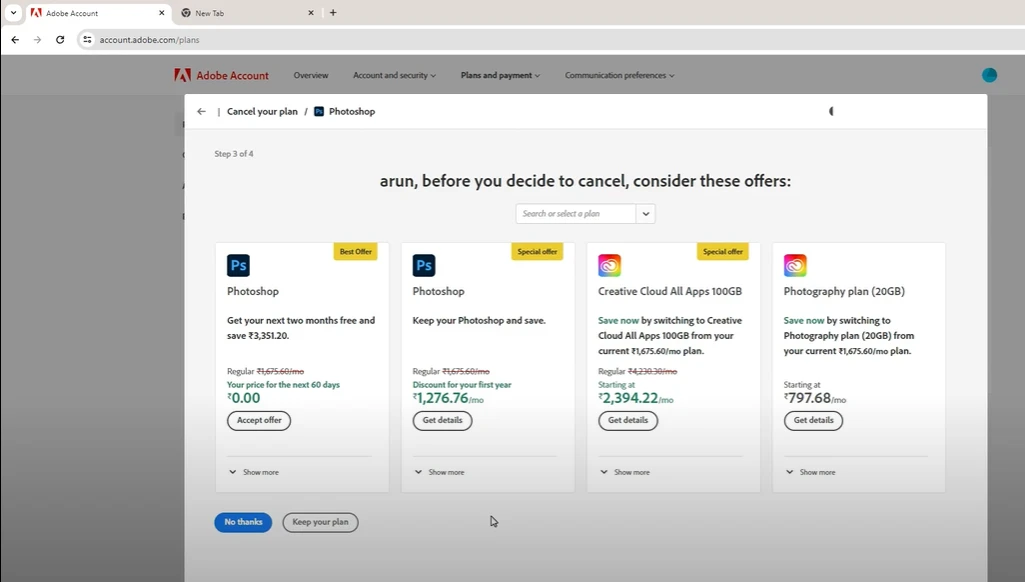The image size is (1025, 582).
Task: Get details for the ₹1,276.76/mo Photoshop offer
Action: 443,420
